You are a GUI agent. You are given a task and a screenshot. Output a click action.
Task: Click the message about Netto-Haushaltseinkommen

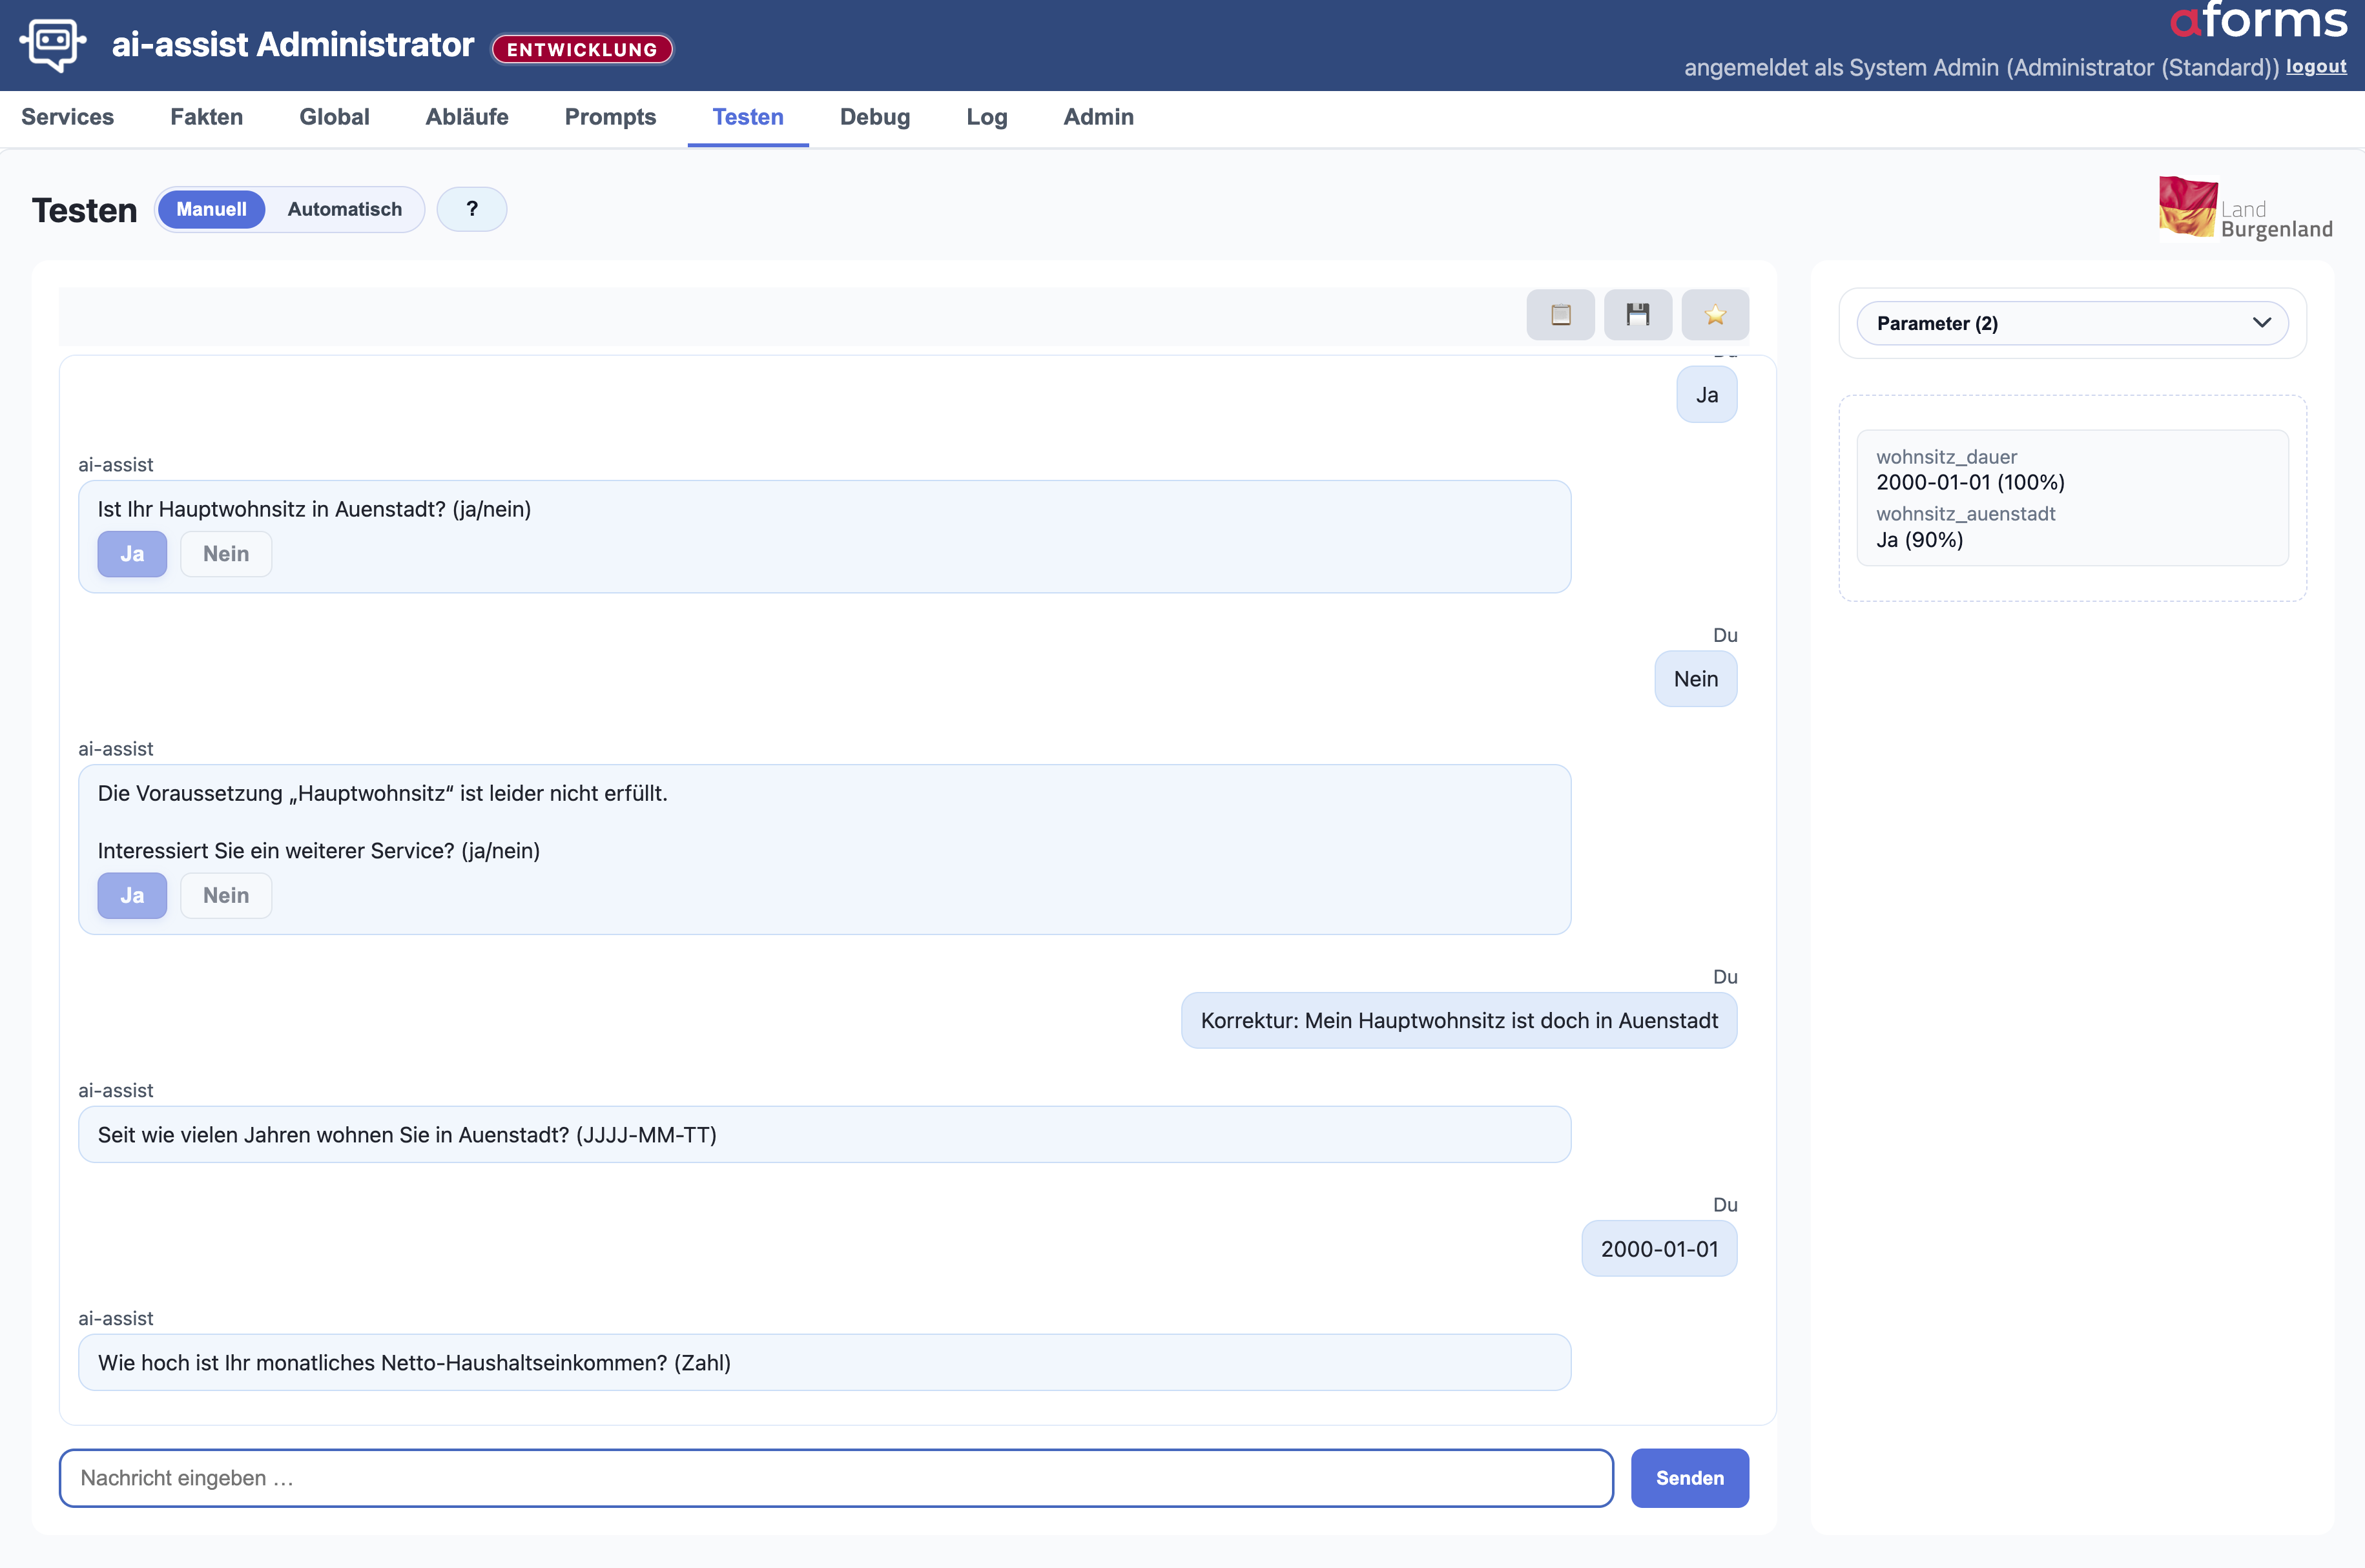[x=825, y=1362]
